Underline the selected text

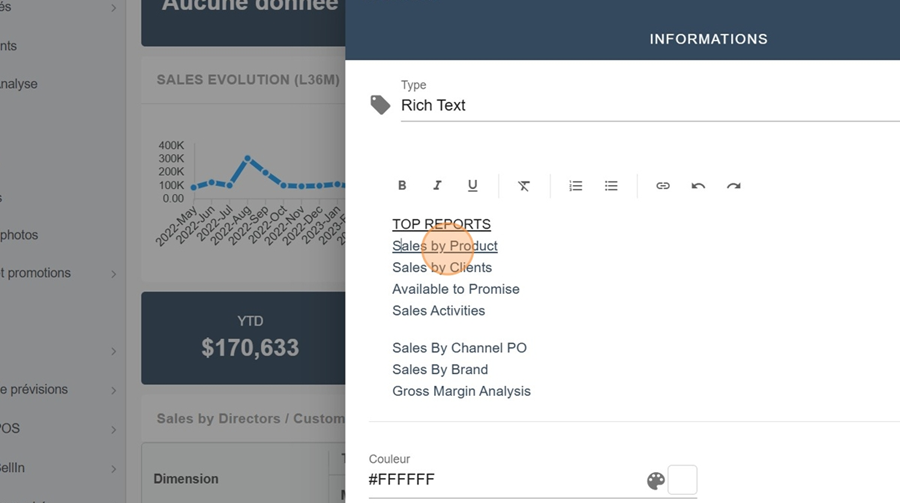pos(473,186)
